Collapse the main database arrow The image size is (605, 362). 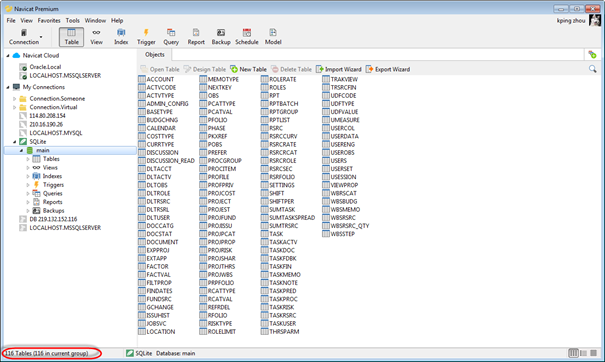(x=22, y=151)
